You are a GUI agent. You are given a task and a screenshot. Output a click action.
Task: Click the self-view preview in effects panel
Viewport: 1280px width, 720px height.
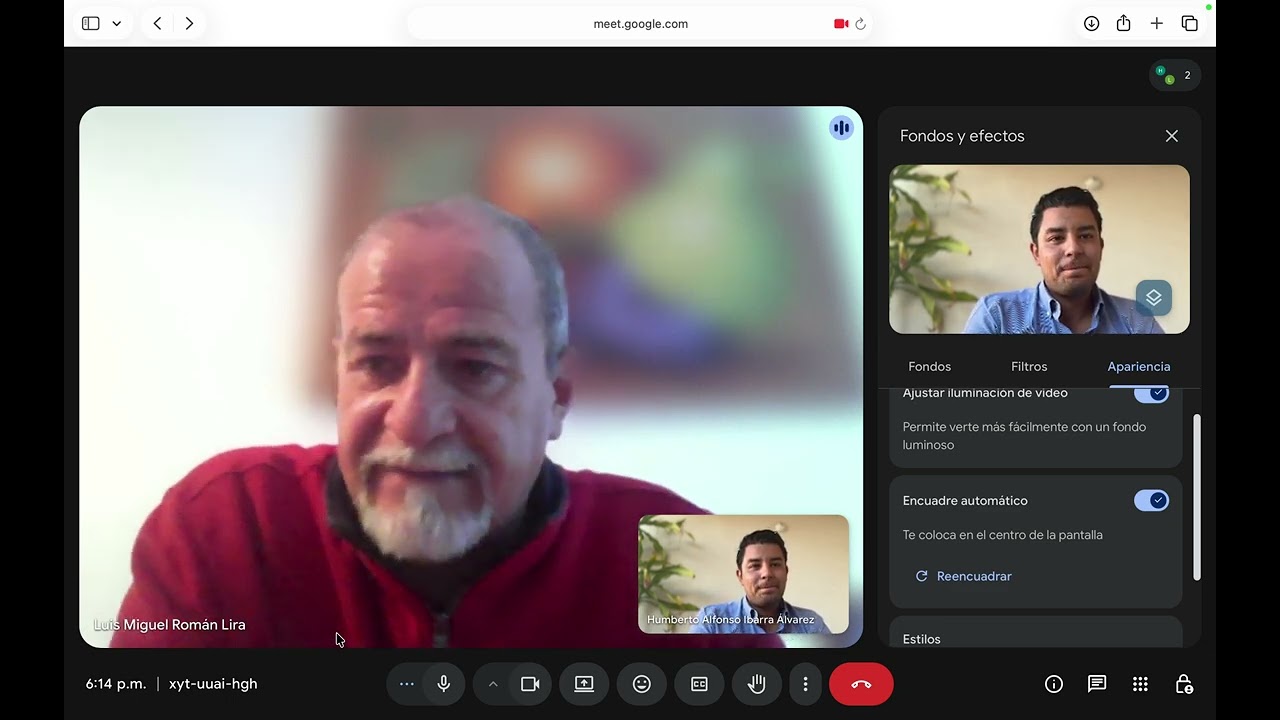(x=1039, y=249)
